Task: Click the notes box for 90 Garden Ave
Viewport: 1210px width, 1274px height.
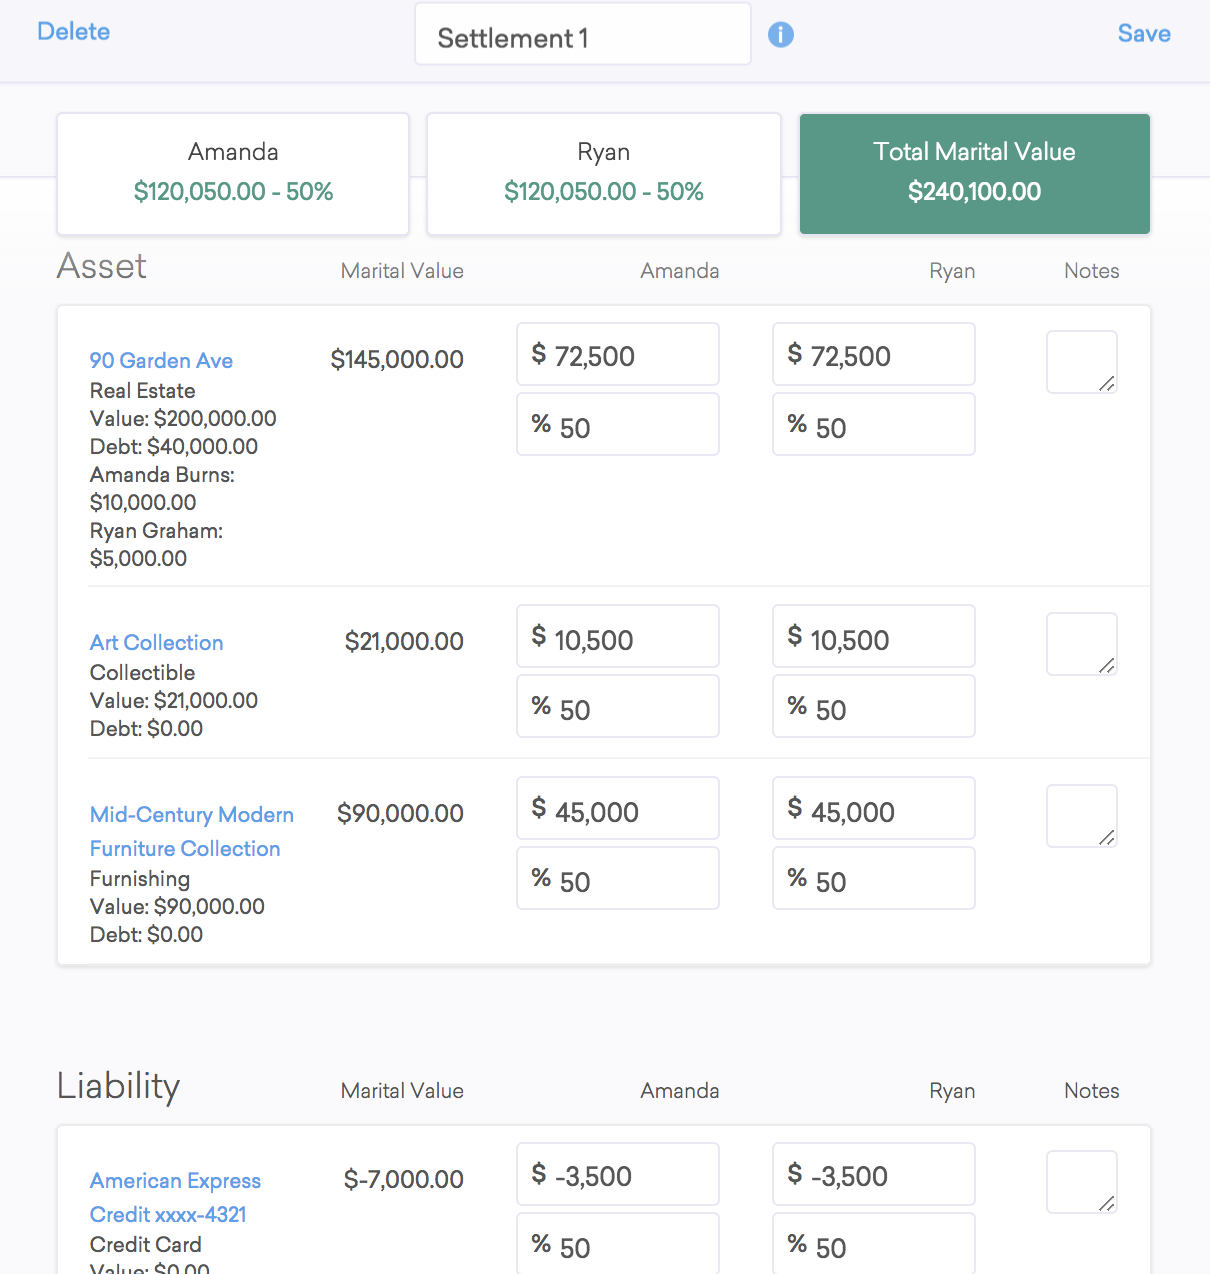Action: coord(1082,362)
